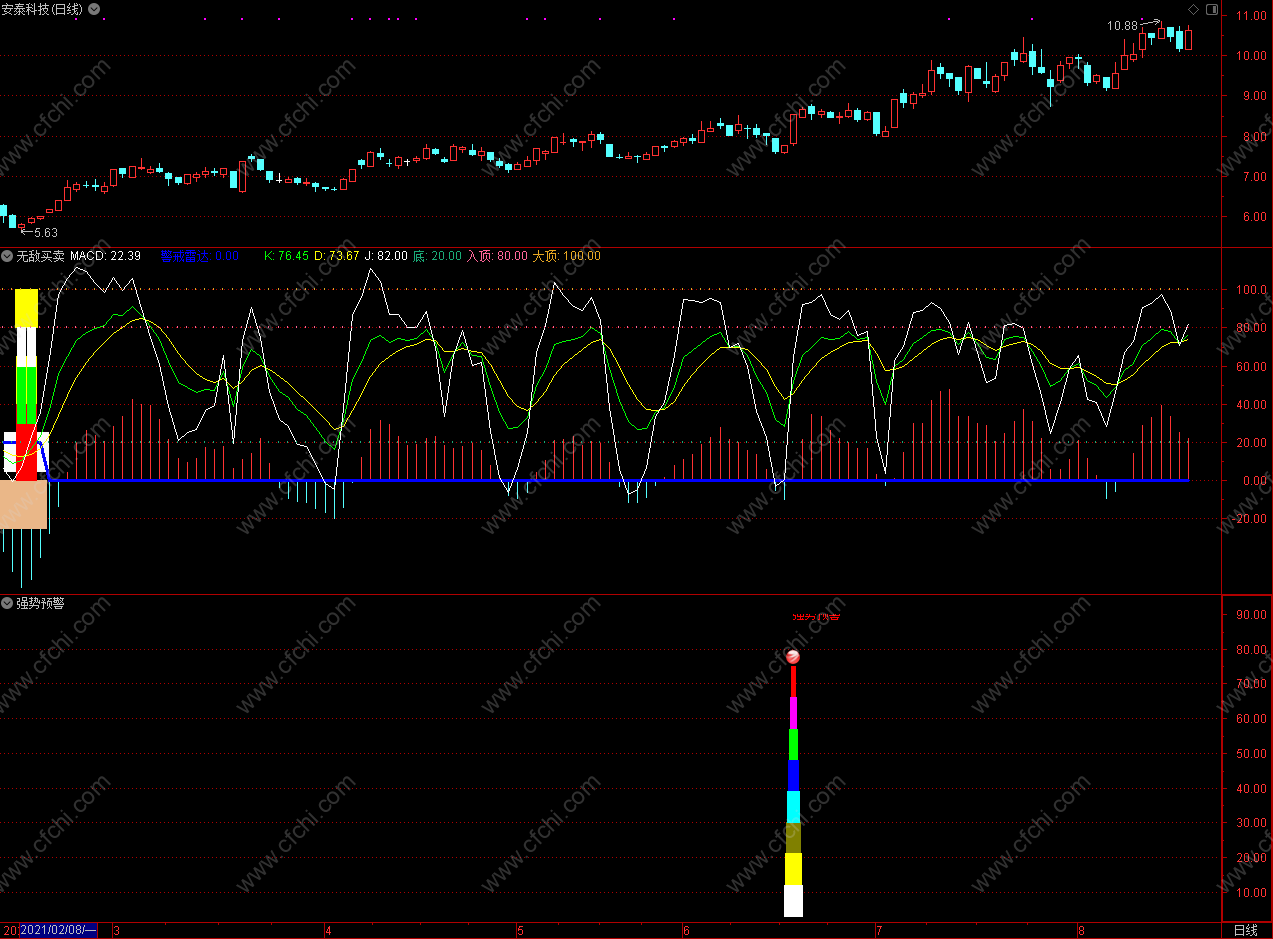
Task: Click the yellow segment of the signal column
Action: (x=793, y=869)
